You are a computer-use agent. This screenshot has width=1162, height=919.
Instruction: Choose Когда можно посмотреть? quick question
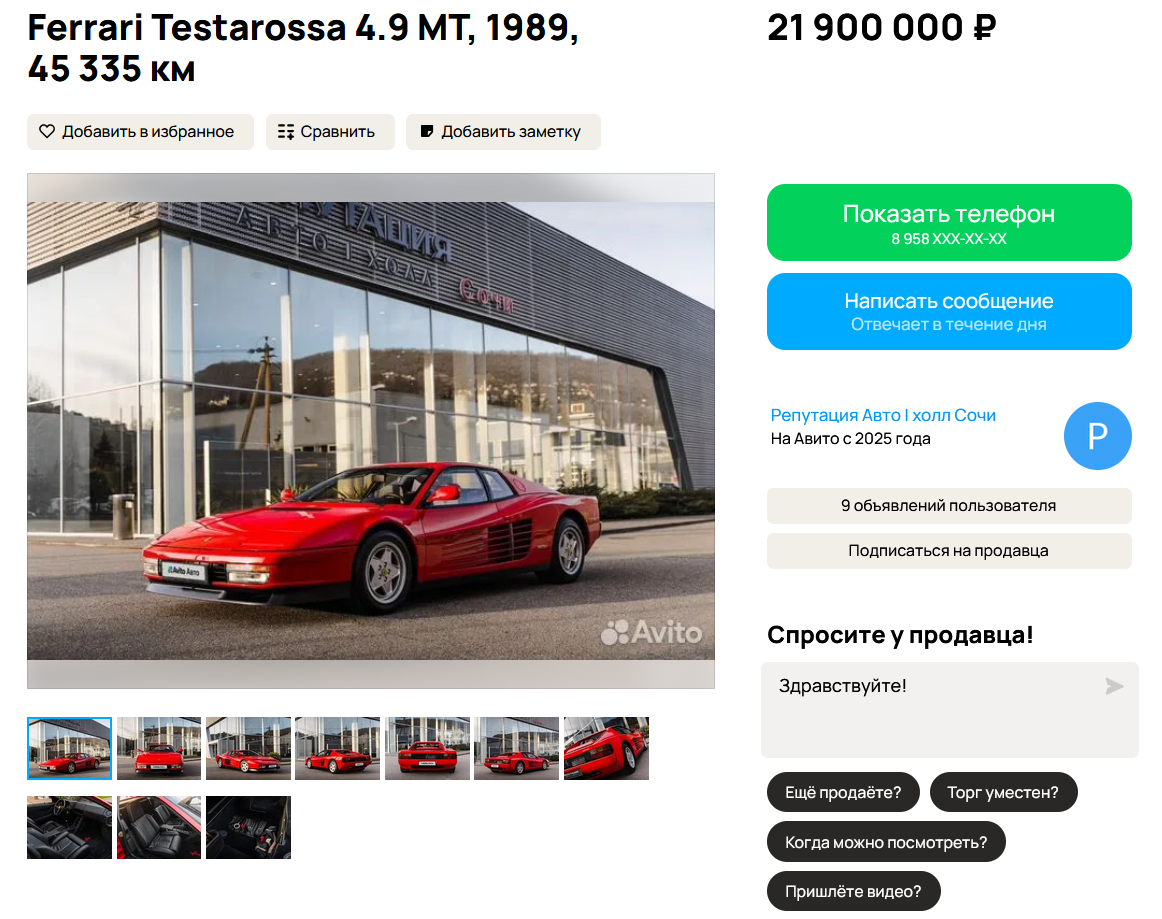[x=886, y=842]
